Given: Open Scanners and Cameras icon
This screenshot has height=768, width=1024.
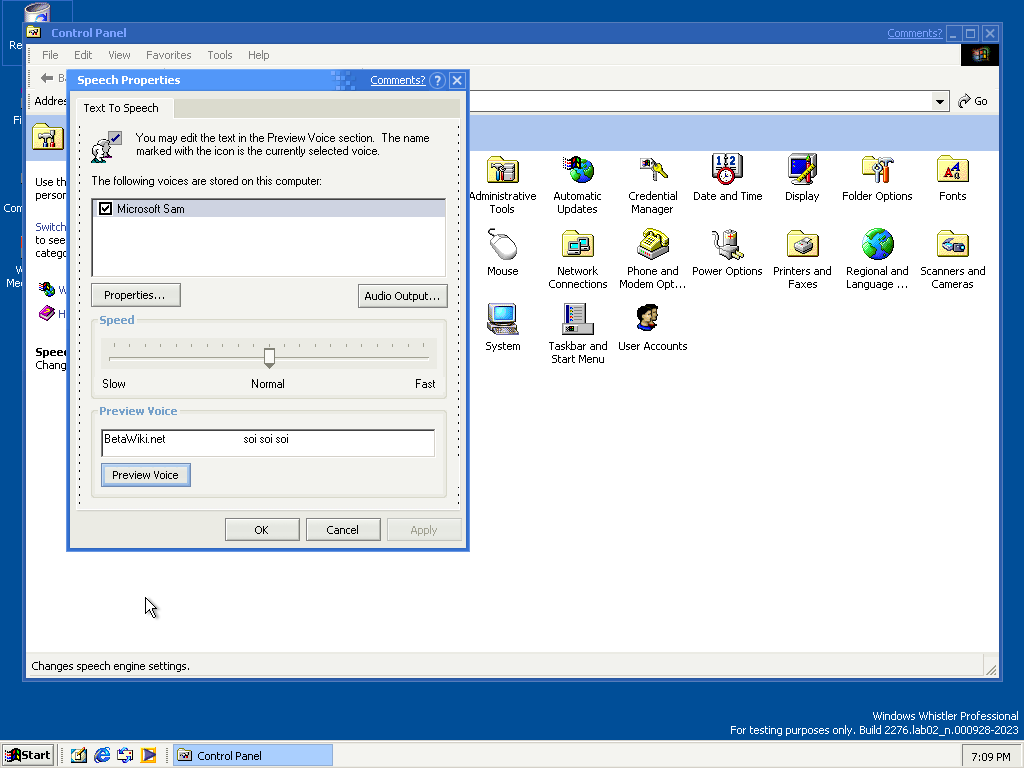Looking at the screenshot, I should pos(952,245).
